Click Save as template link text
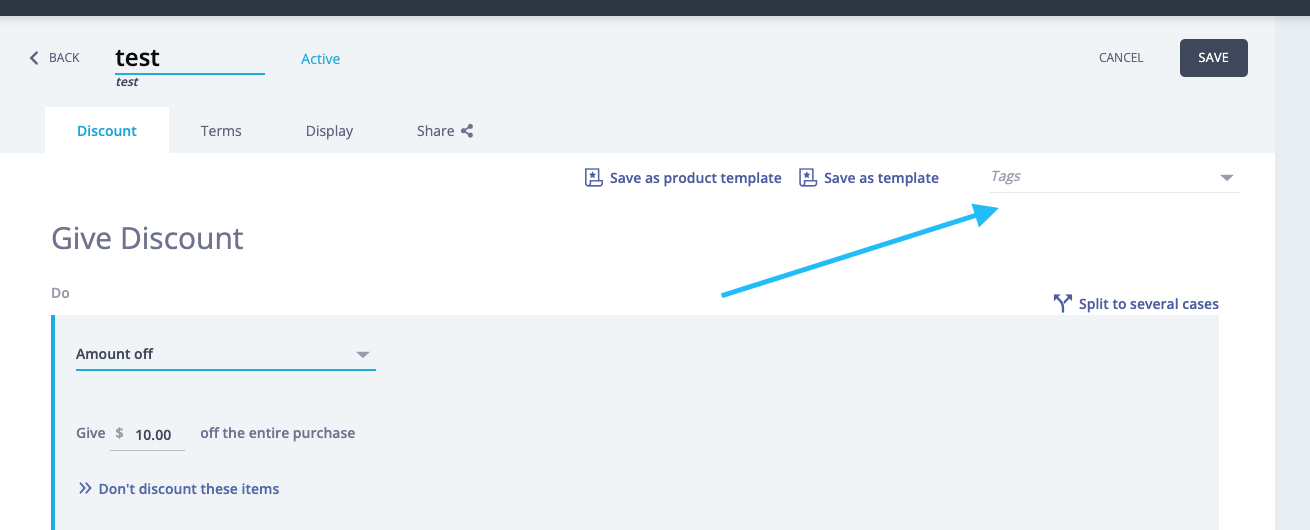 [x=881, y=178]
